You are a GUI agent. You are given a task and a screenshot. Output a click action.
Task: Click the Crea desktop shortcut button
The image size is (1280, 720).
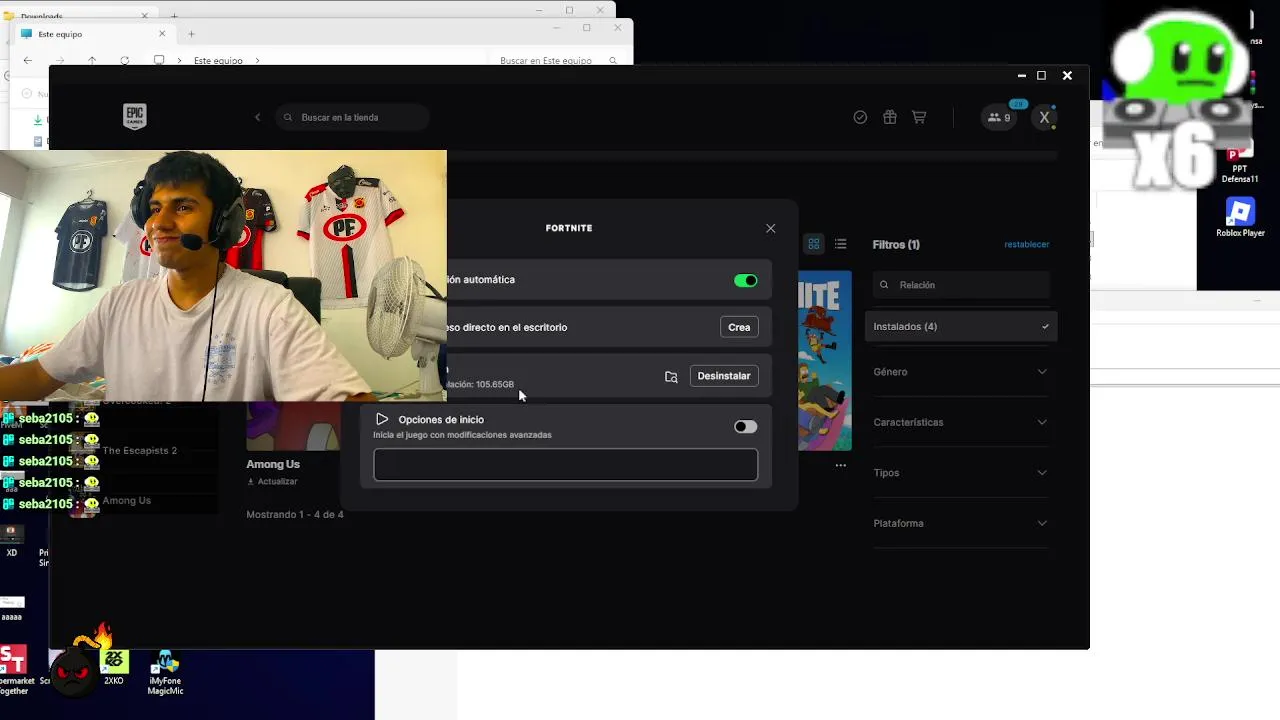pos(739,327)
